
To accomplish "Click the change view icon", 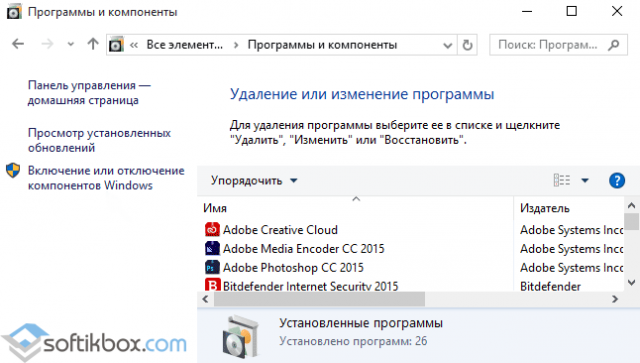I will click(x=562, y=180).
